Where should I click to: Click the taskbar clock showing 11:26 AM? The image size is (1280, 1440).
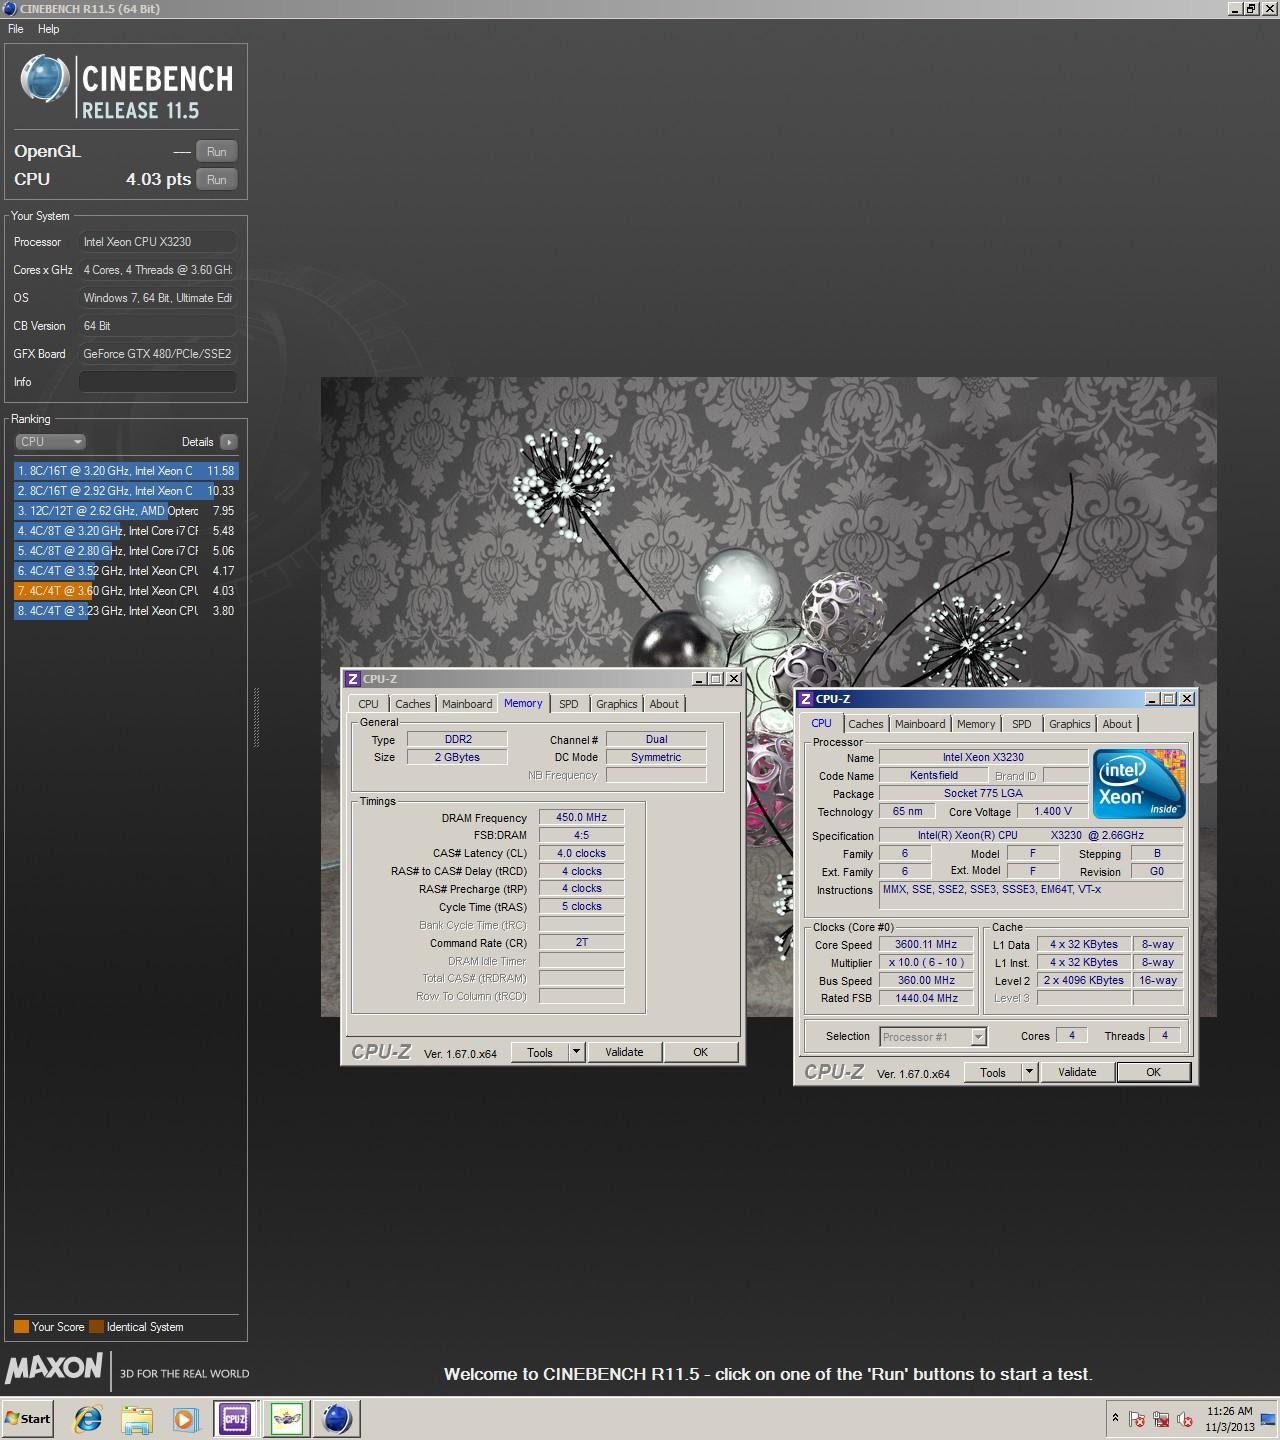coord(1229,1419)
